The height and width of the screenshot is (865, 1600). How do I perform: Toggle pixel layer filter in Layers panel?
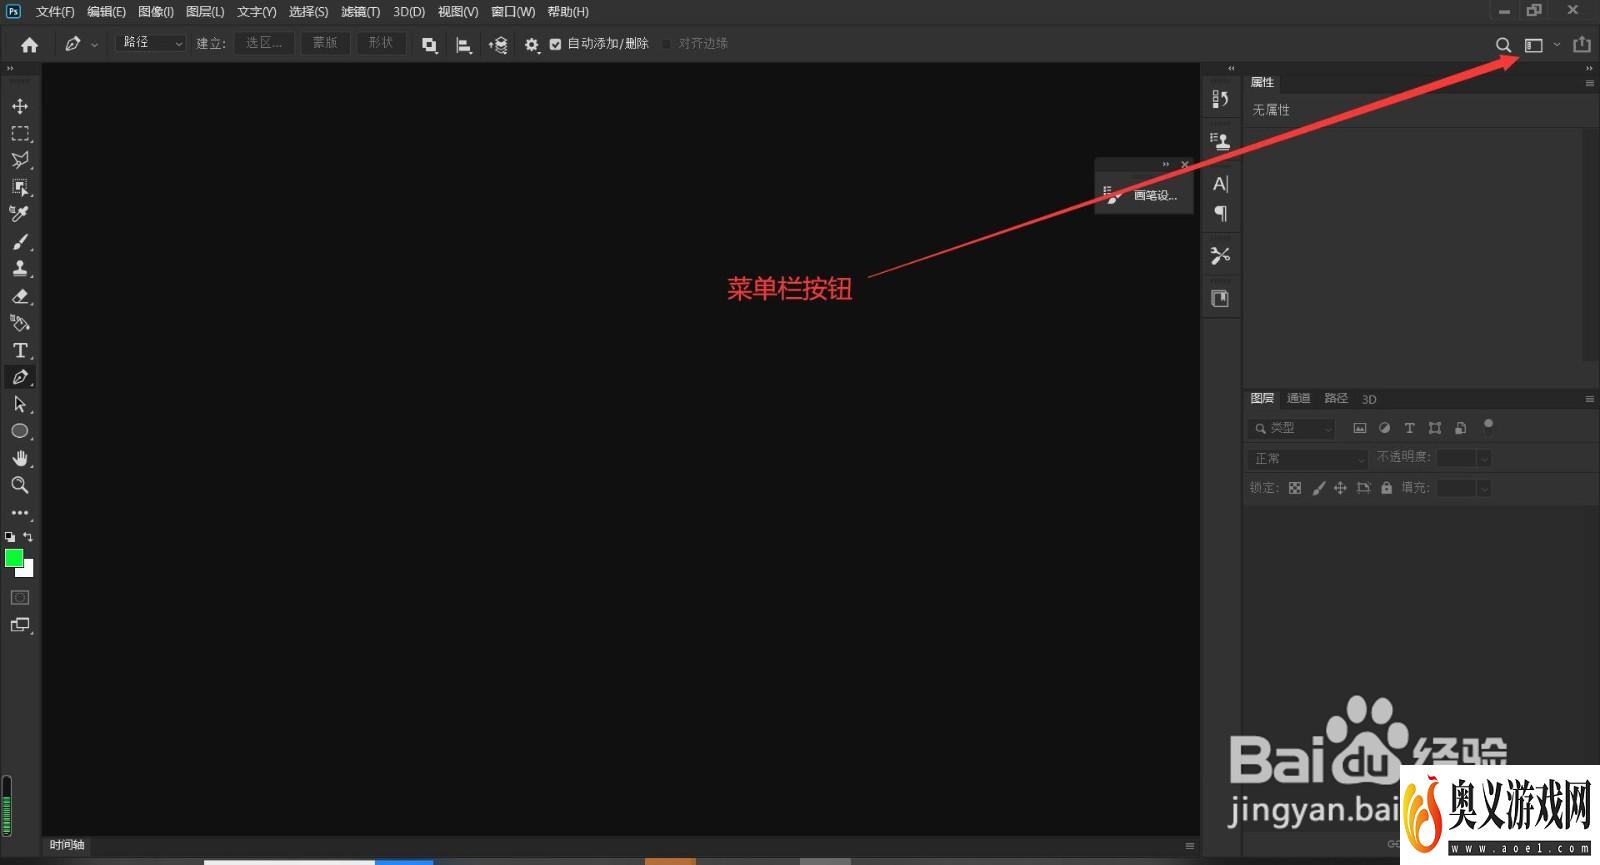pyautogui.click(x=1360, y=428)
